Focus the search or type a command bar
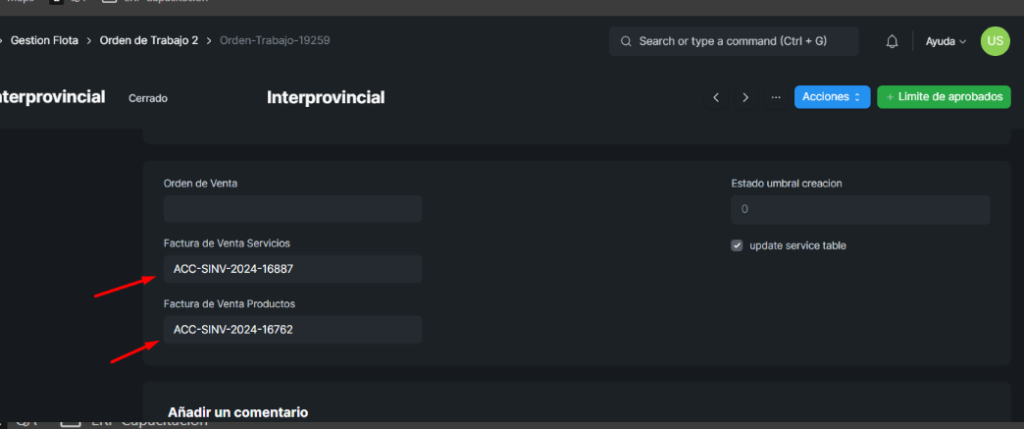The height and width of the screenshot is (429, 1024). click(733, 41)
